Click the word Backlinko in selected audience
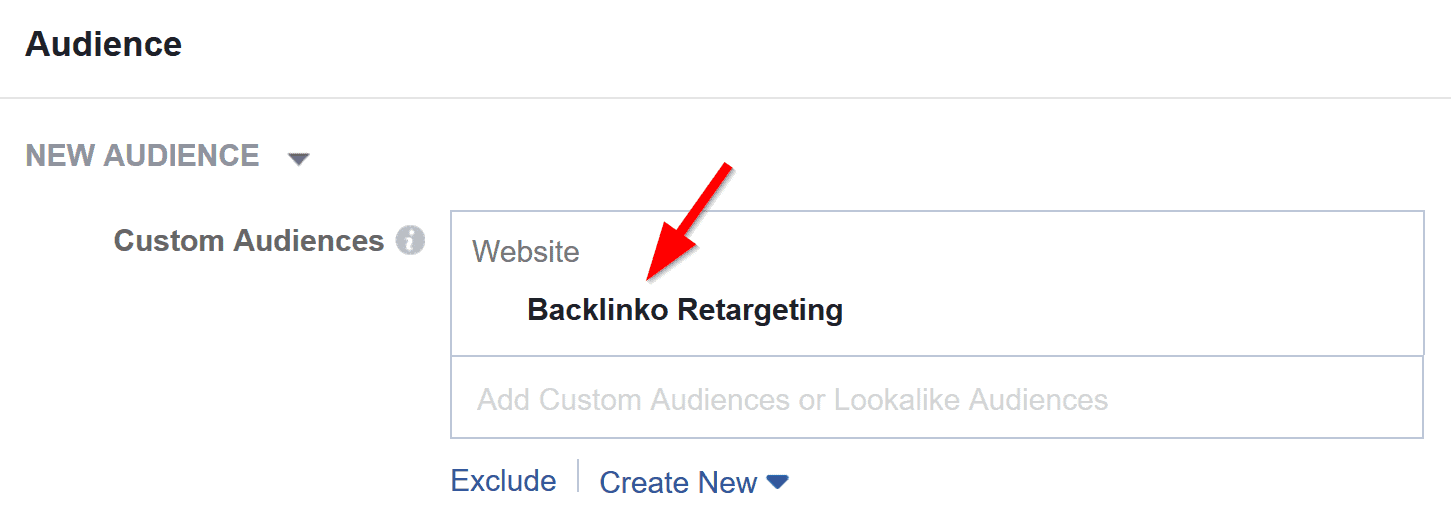Screen dimensions: 1451x526 [x=598, y=310]
